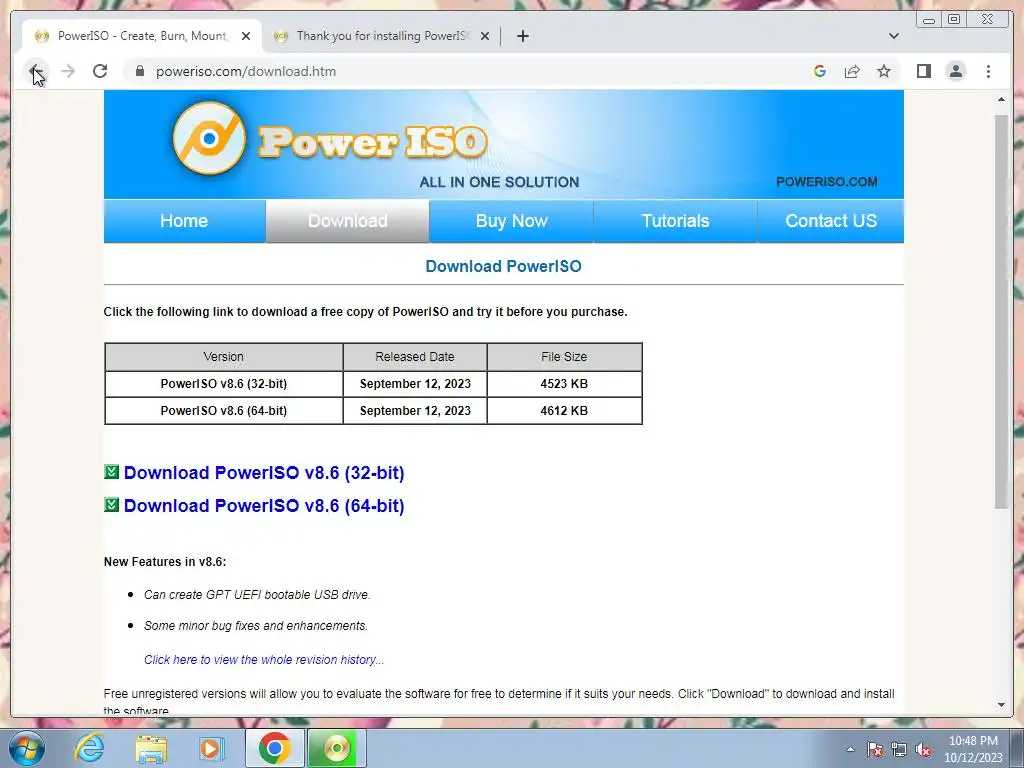Screen dimensions: 1024x768
Task: Click the page scrollbar up arrow
Action: tap(1001, 100)
